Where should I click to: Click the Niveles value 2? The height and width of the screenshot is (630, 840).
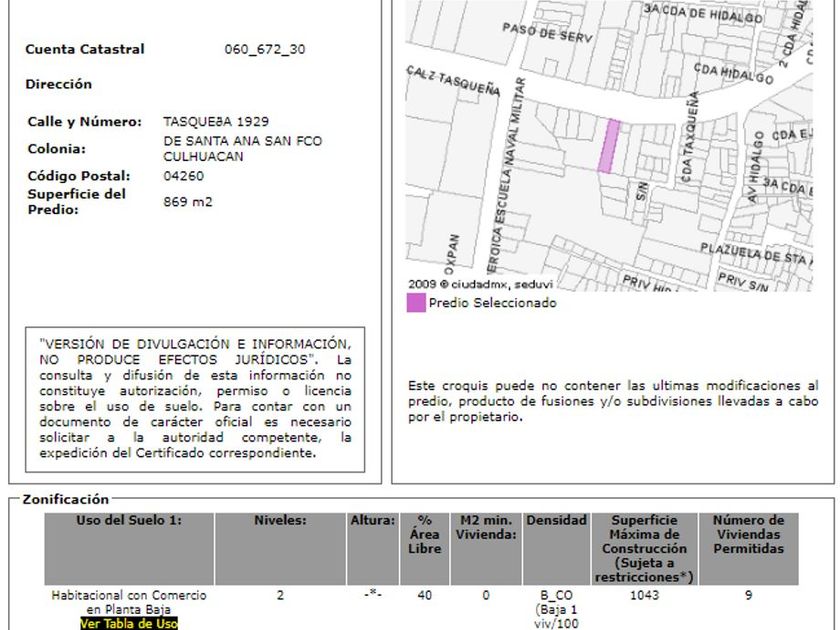[280, 595]
